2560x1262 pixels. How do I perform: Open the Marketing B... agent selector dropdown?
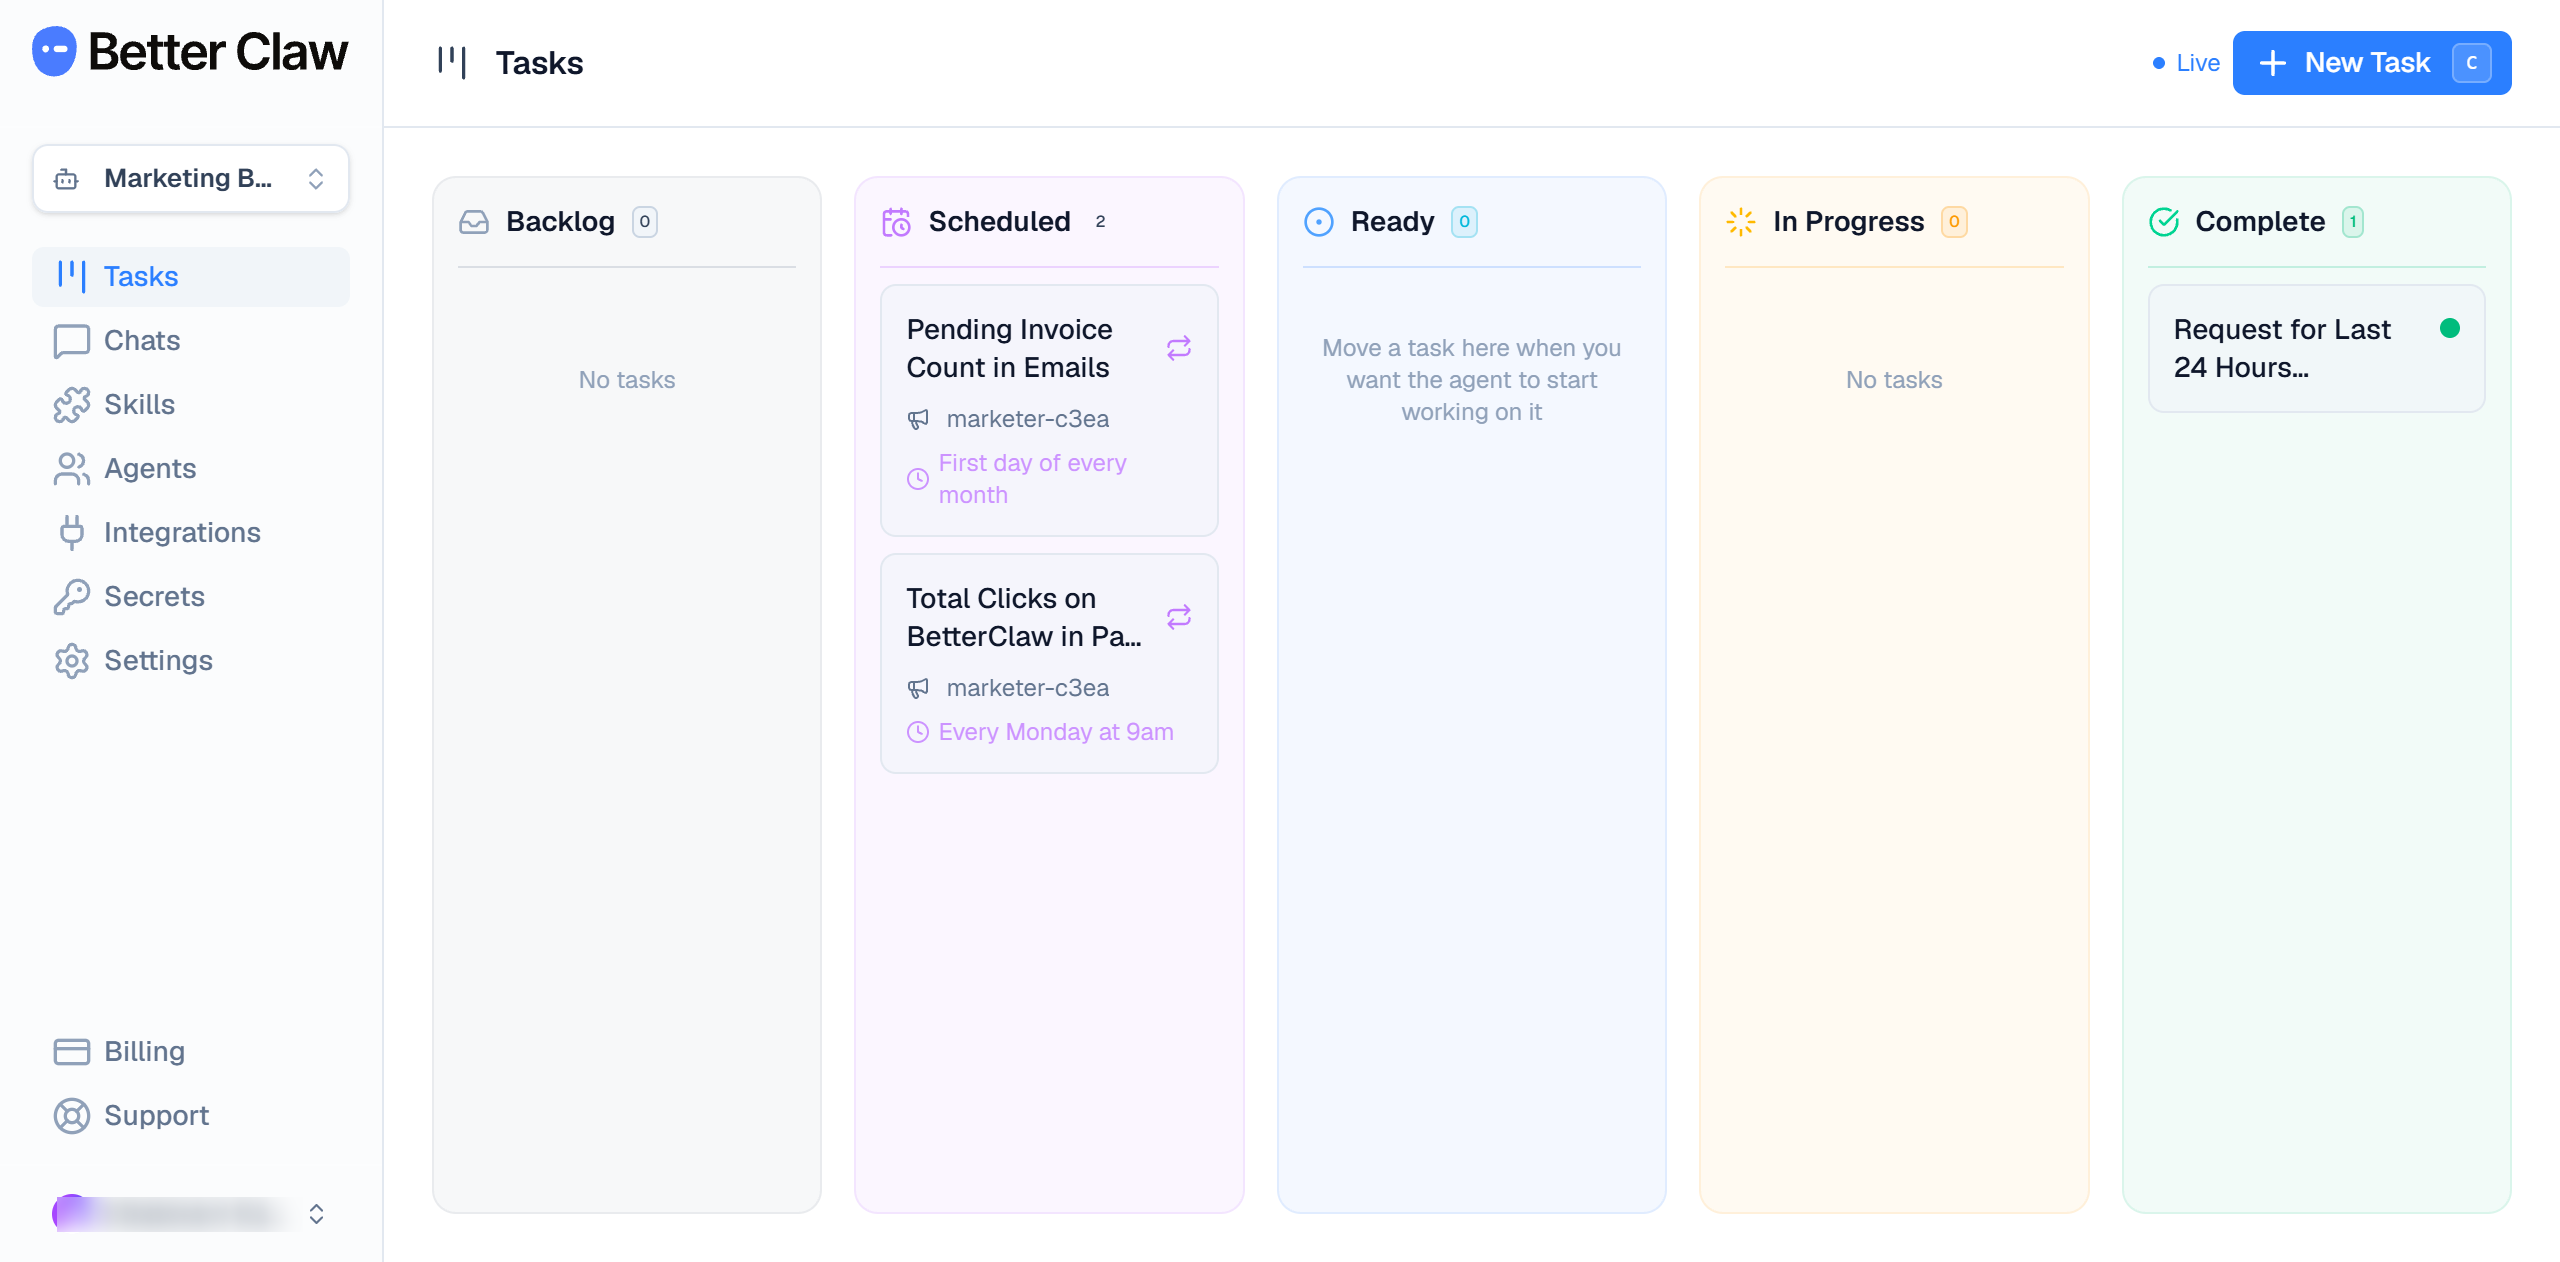191,179
